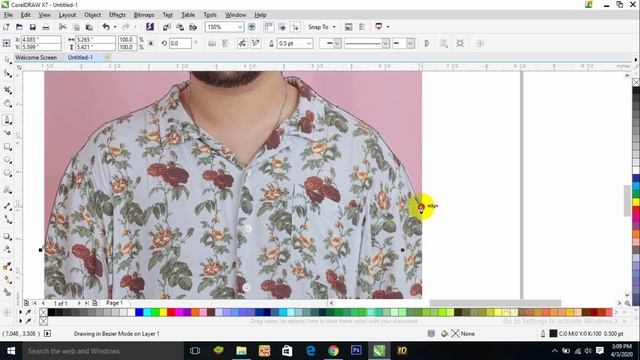Pick the yellow swatch in the bottom palette

pos(163,313)
